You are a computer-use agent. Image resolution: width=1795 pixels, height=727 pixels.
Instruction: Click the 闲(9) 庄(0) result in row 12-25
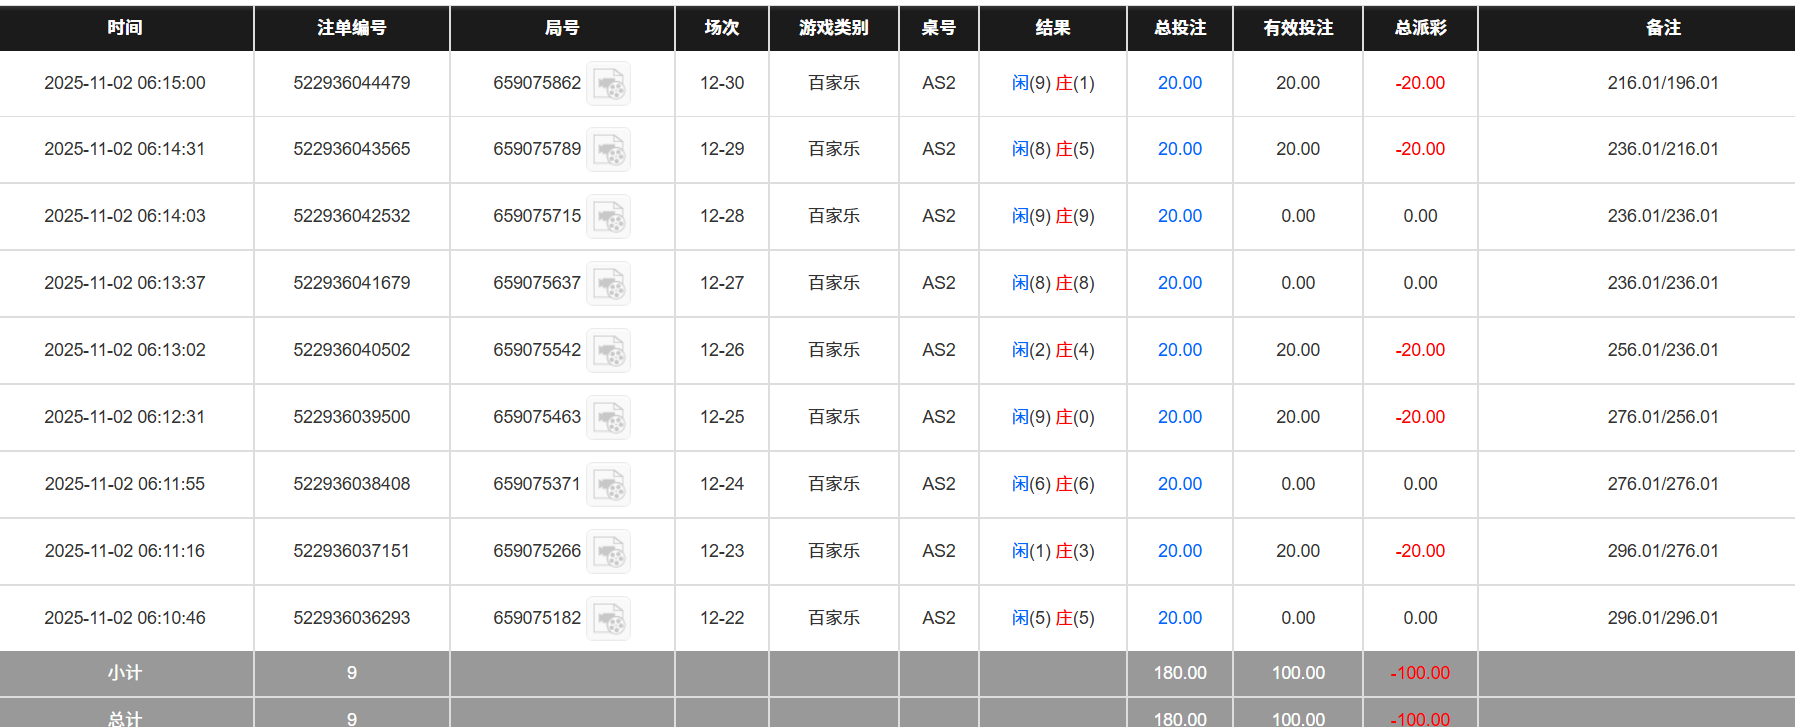(1052, 417)
